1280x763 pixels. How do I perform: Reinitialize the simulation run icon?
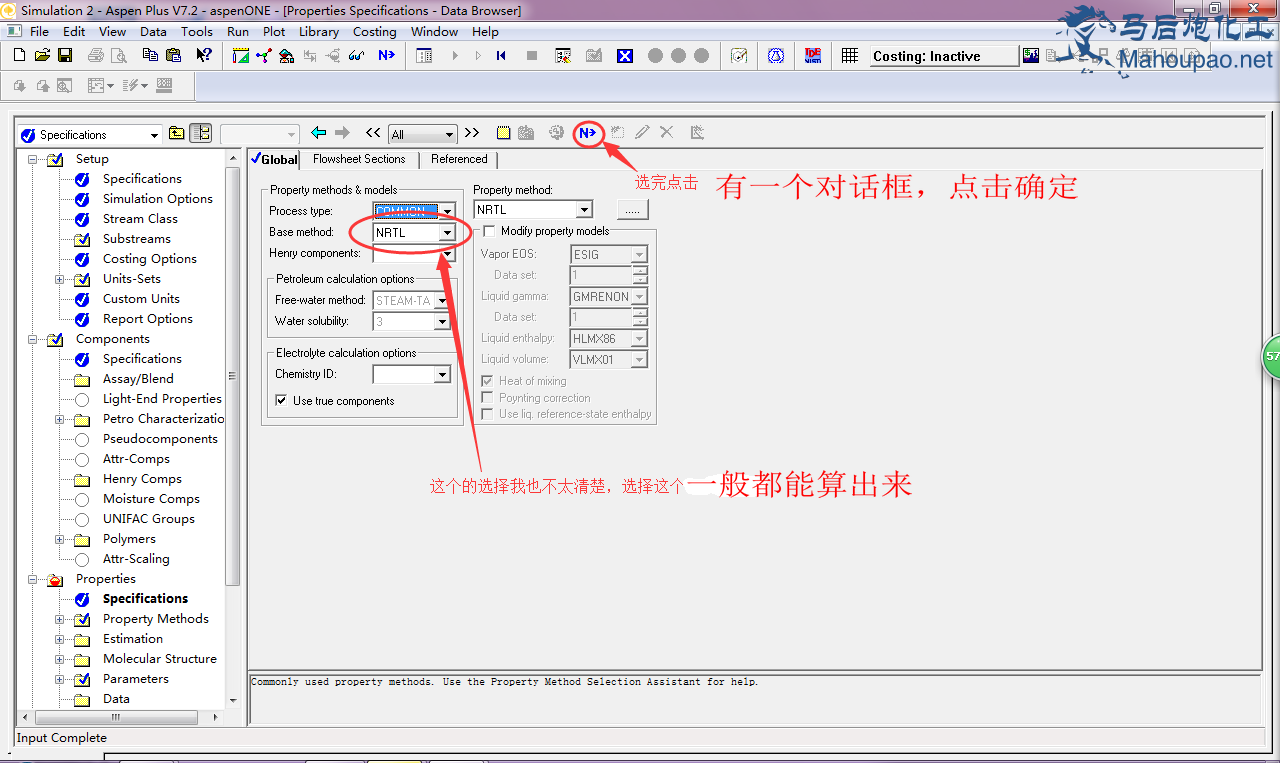pyautogui.click(x=501, y=56)
